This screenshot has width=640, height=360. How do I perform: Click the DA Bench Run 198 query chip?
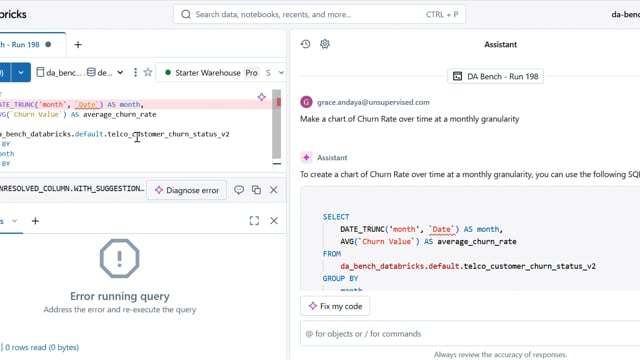point(496,76)
